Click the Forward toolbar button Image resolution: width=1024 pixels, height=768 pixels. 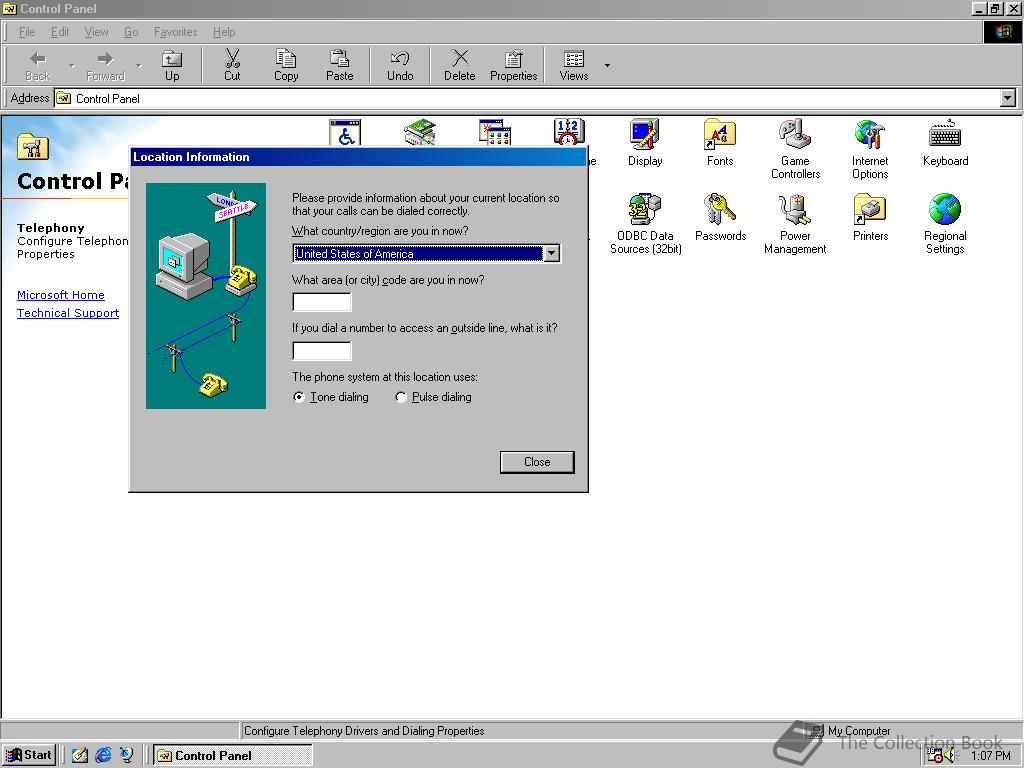point(105,66)
